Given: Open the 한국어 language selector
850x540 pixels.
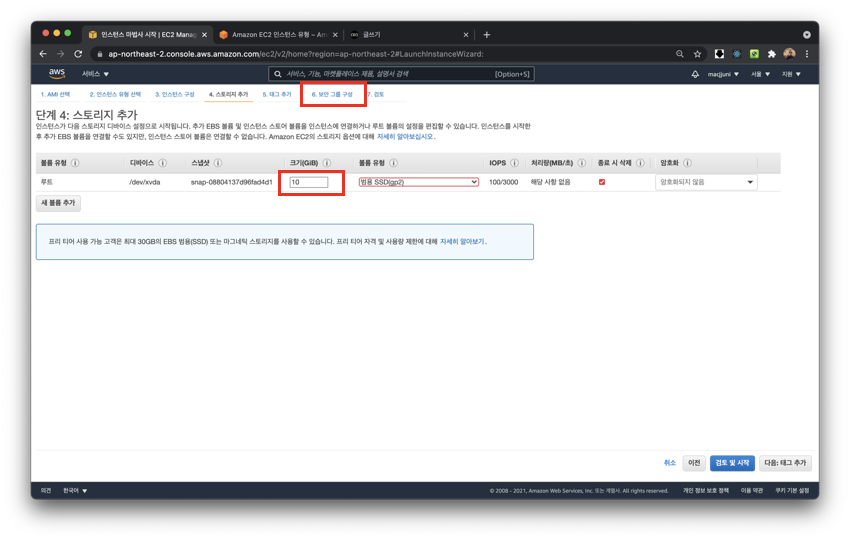Looking at the screenshot, I should 75,491.
